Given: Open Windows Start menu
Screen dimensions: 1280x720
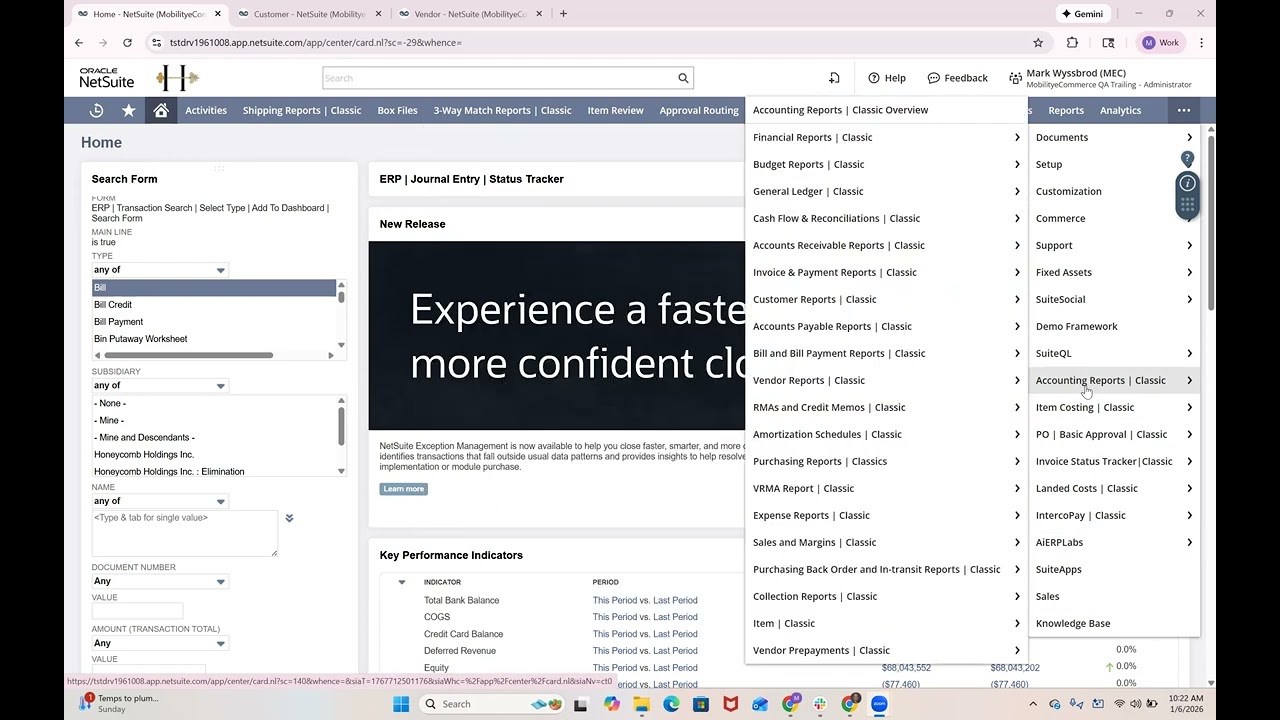Looking at the screenshot, I should pos(401,704).
